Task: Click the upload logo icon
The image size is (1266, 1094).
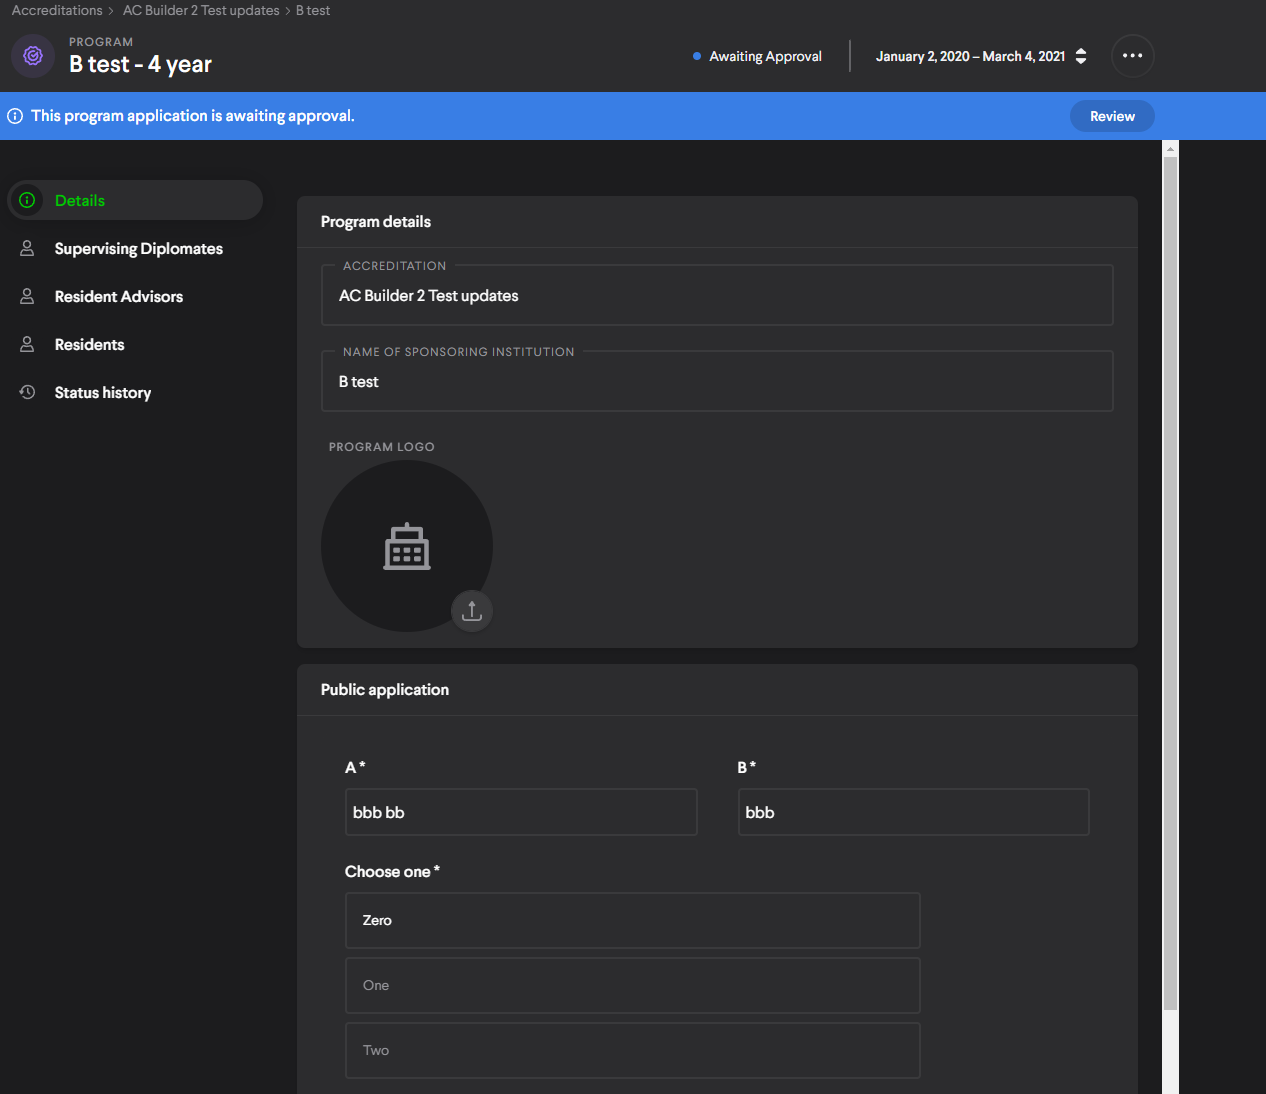Action: coord(472,611)
